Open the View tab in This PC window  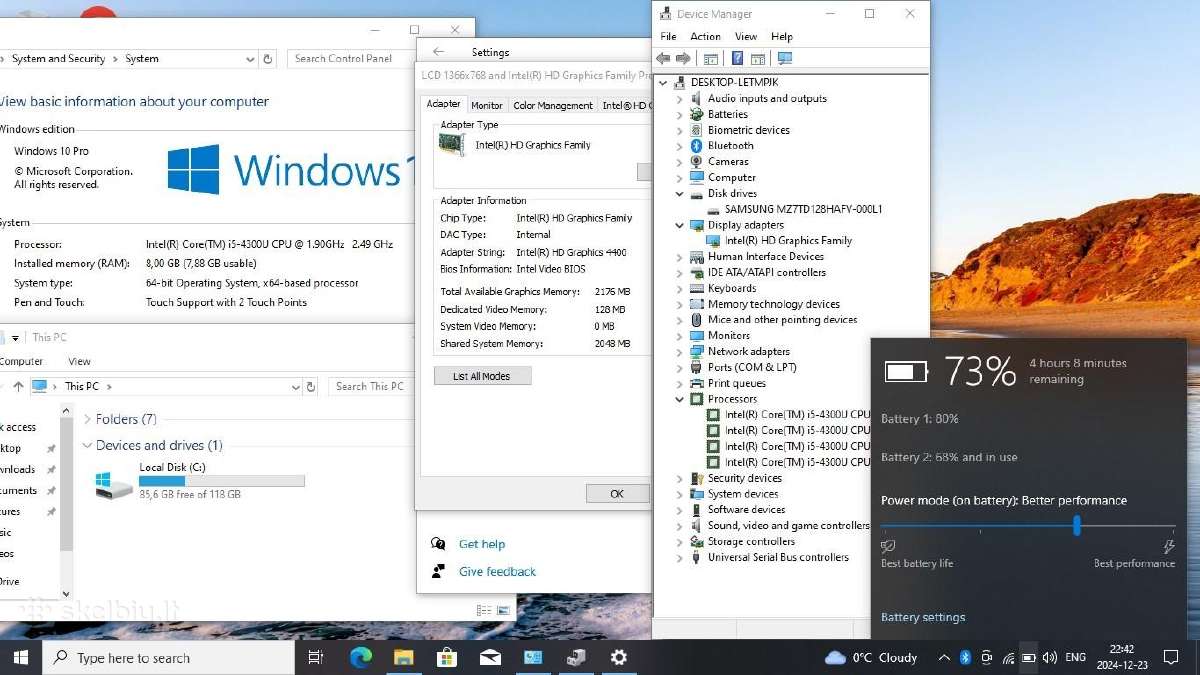[79, 361]
